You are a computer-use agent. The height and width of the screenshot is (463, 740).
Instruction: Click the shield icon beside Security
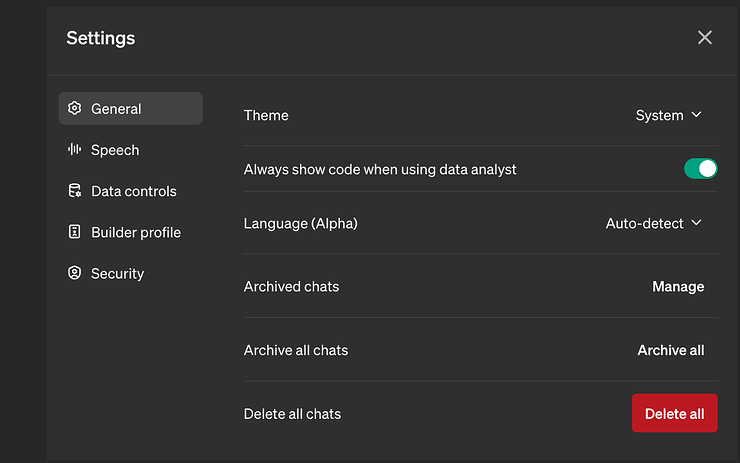click(x=74, y=273)
